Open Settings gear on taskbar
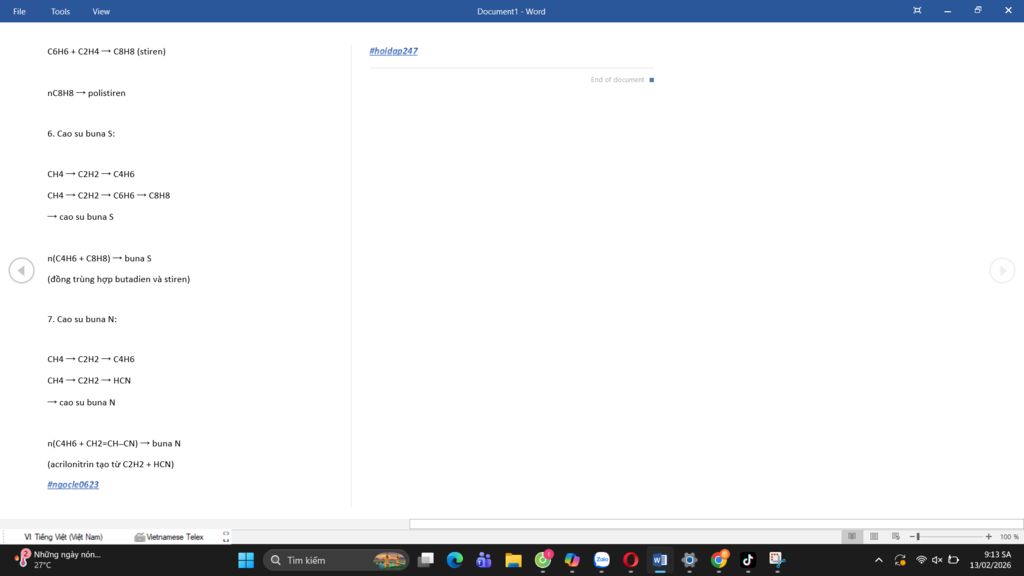Image resolution: width=1024 pixels, height=576 pixels. (689, 560)
